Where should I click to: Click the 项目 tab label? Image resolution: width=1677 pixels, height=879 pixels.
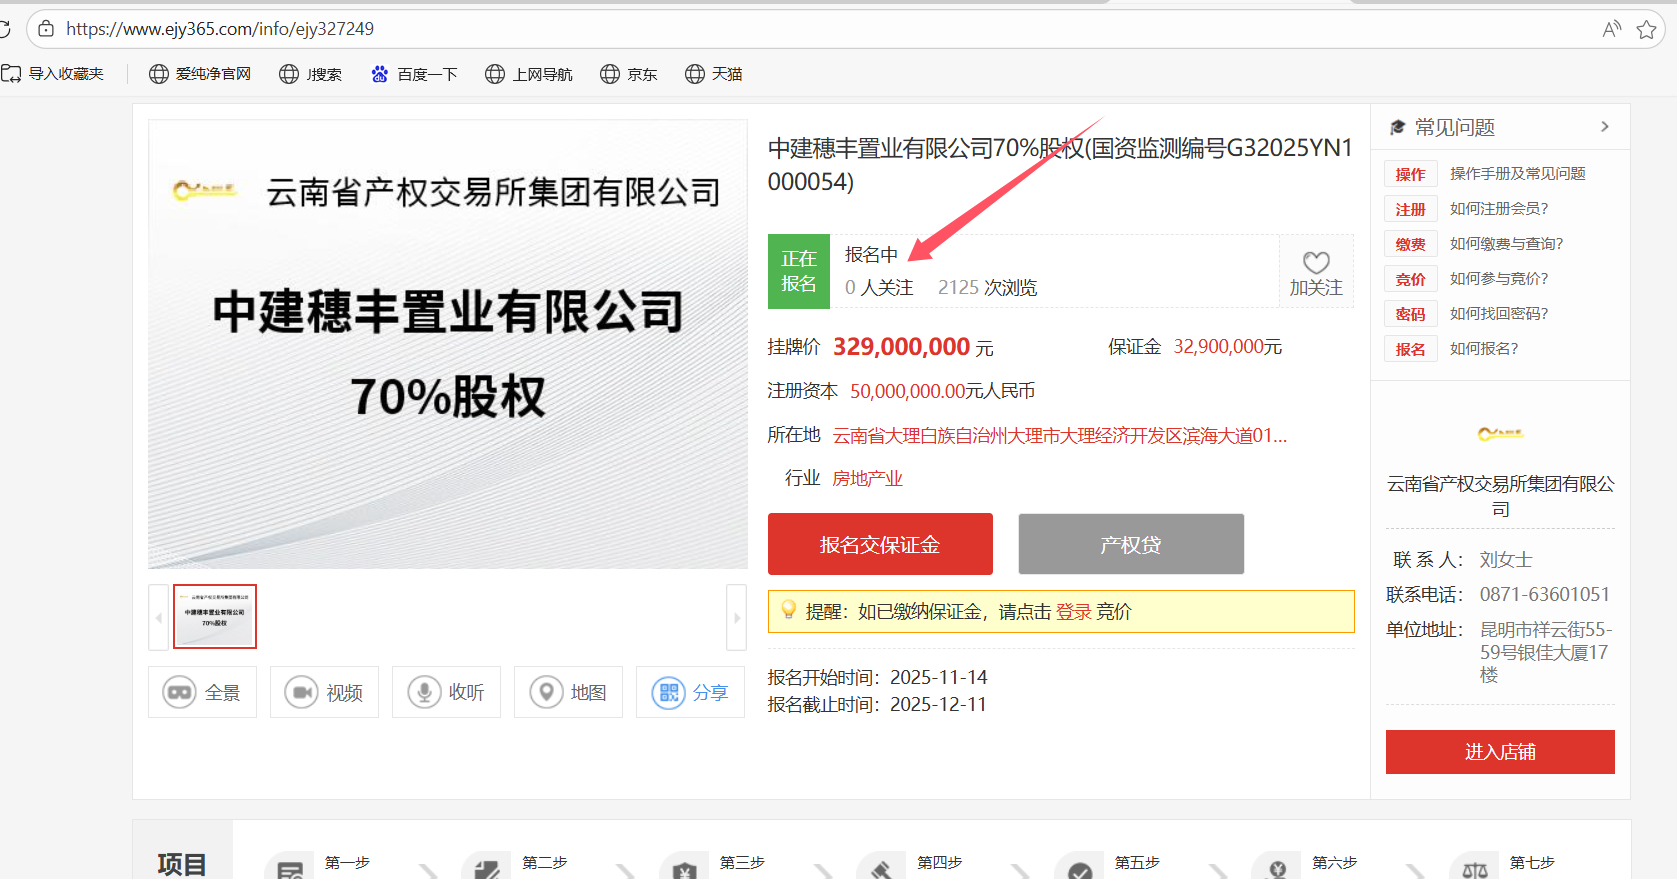pos(182,864)
